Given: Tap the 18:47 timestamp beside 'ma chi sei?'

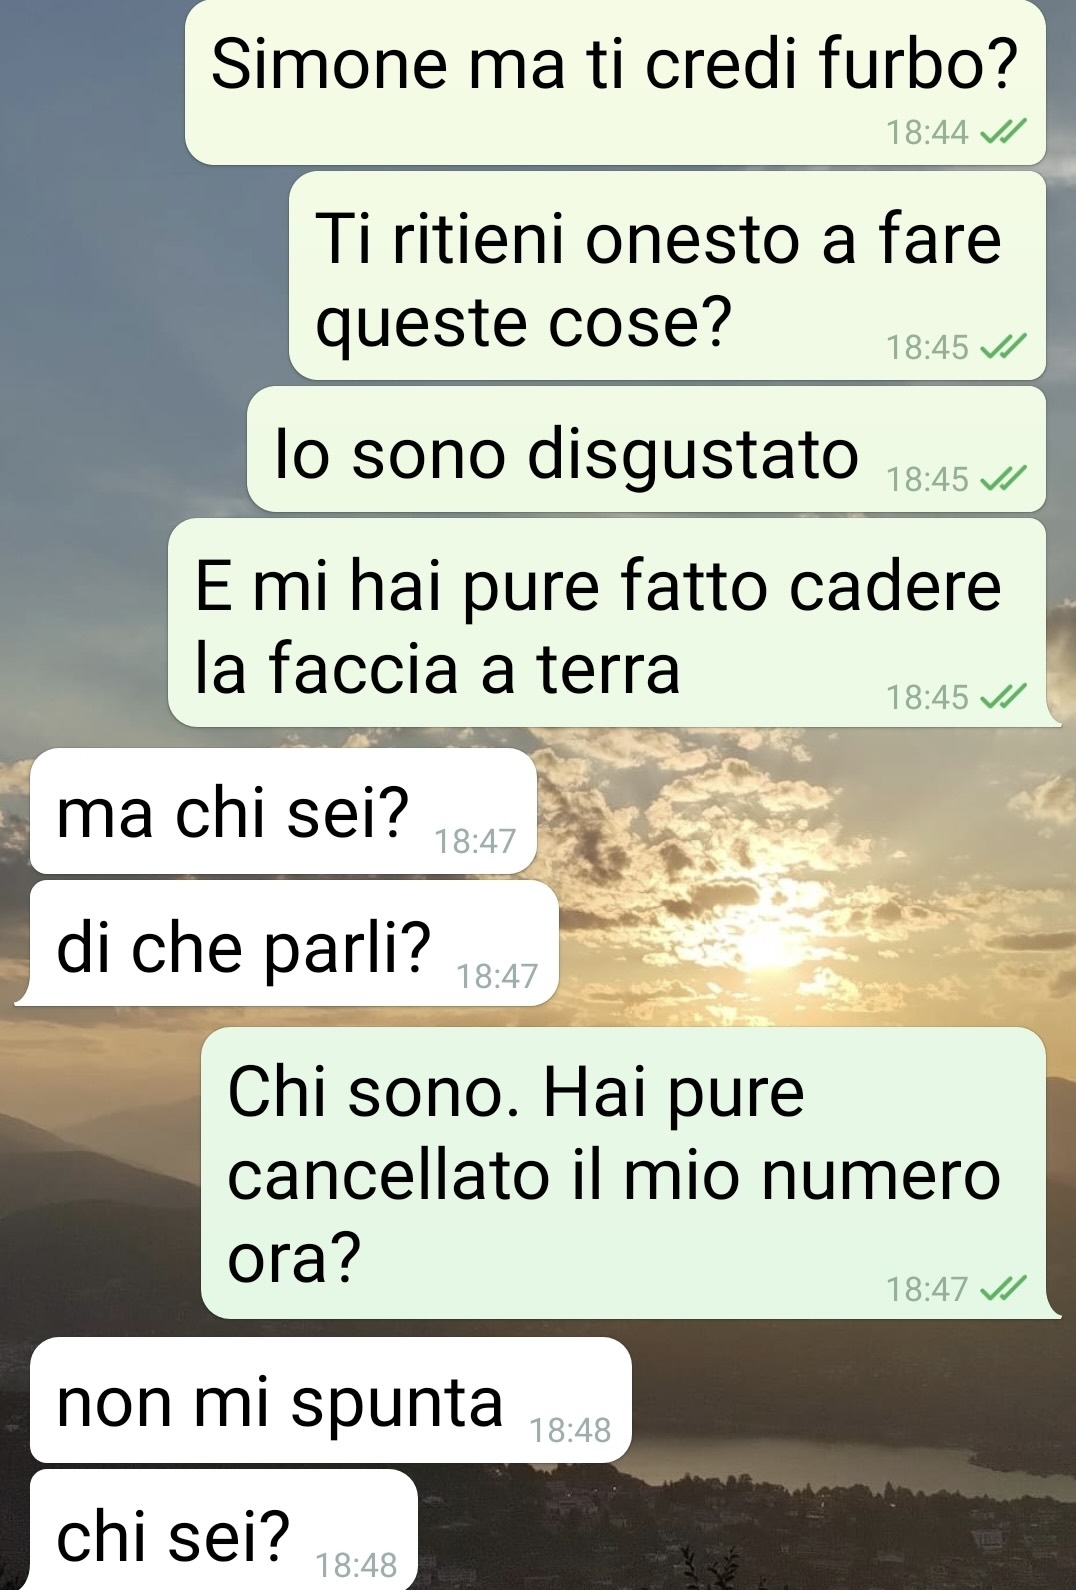Looking at the screenshot, I should 475,842.
